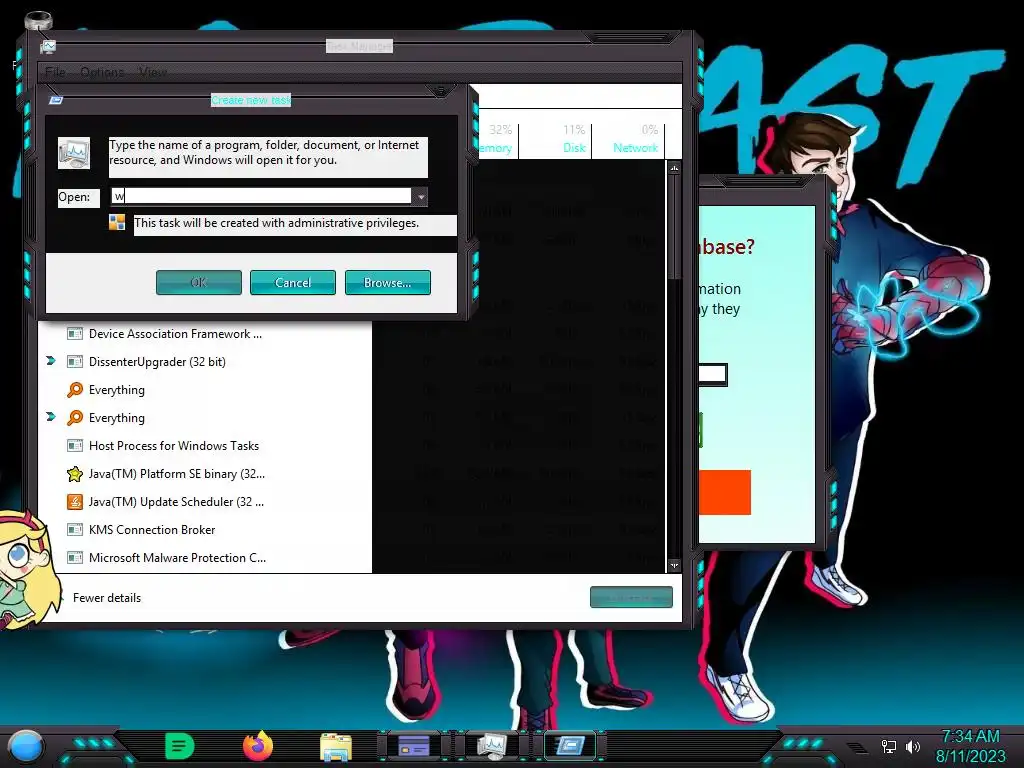Select Host Process for Windows Tasks
1024x768 pixels.
tap(206, 446)
